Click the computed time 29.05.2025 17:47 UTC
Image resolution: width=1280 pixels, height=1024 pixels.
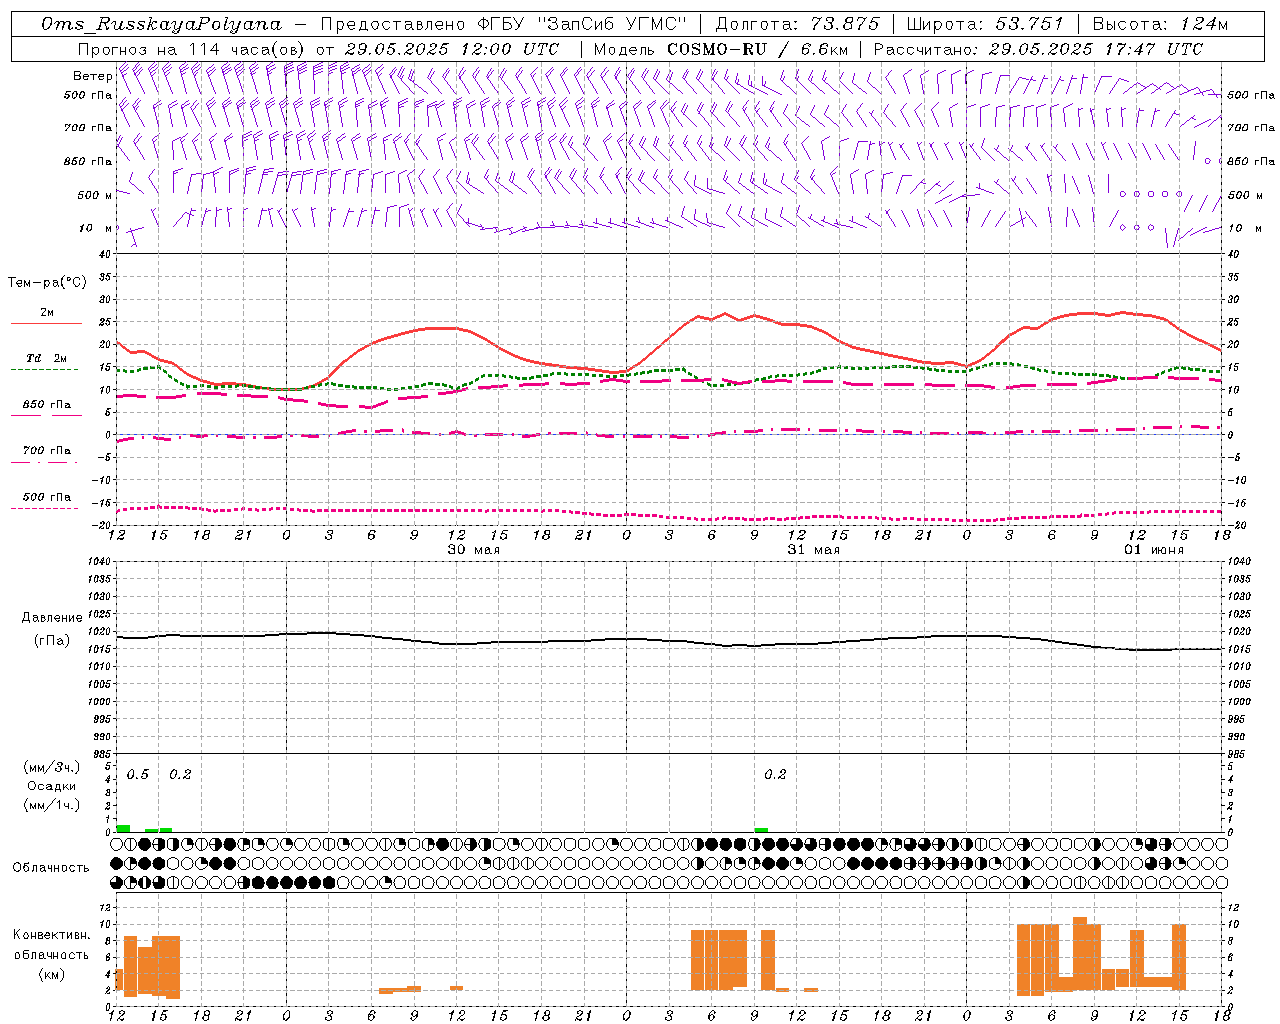click(x=1095, y=49)
